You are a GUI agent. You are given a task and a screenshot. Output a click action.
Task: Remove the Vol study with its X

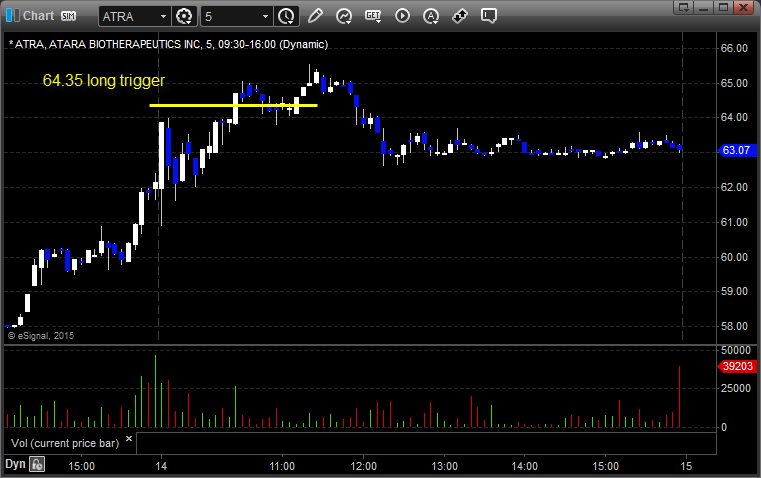(x=129, y=439)
